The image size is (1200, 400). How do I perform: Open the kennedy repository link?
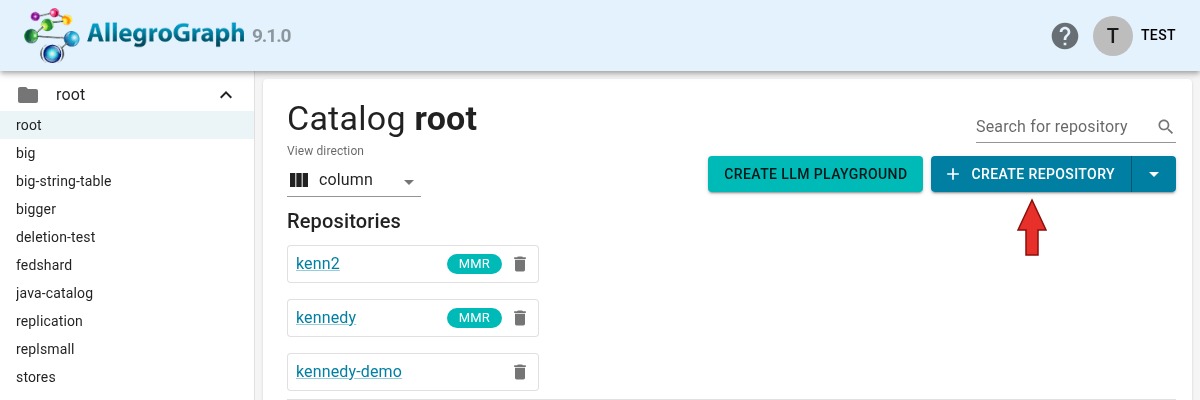tap(326, 318)
